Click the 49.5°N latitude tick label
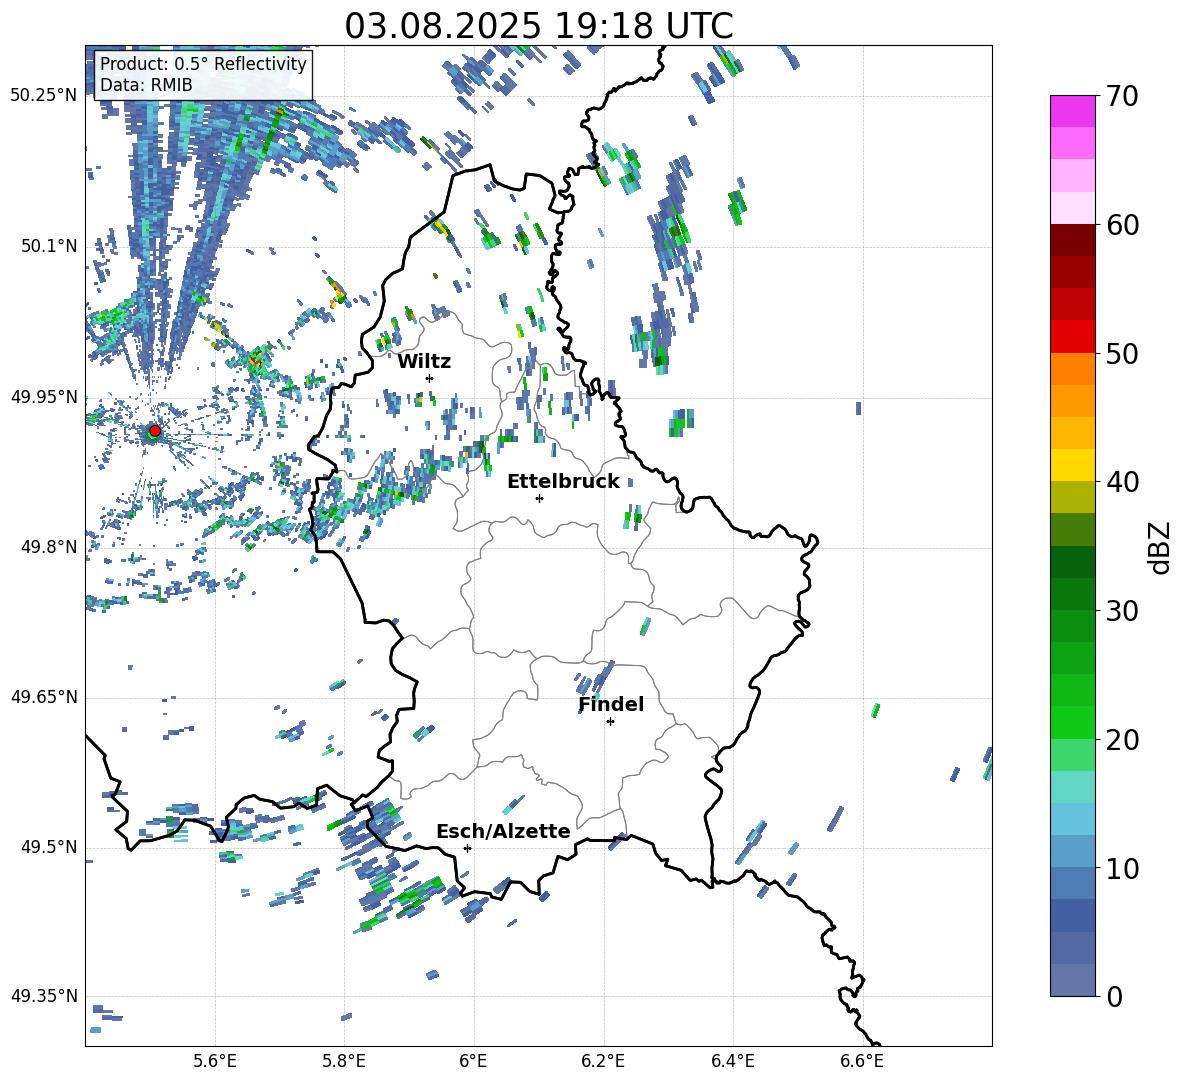 tap(49, 847)
